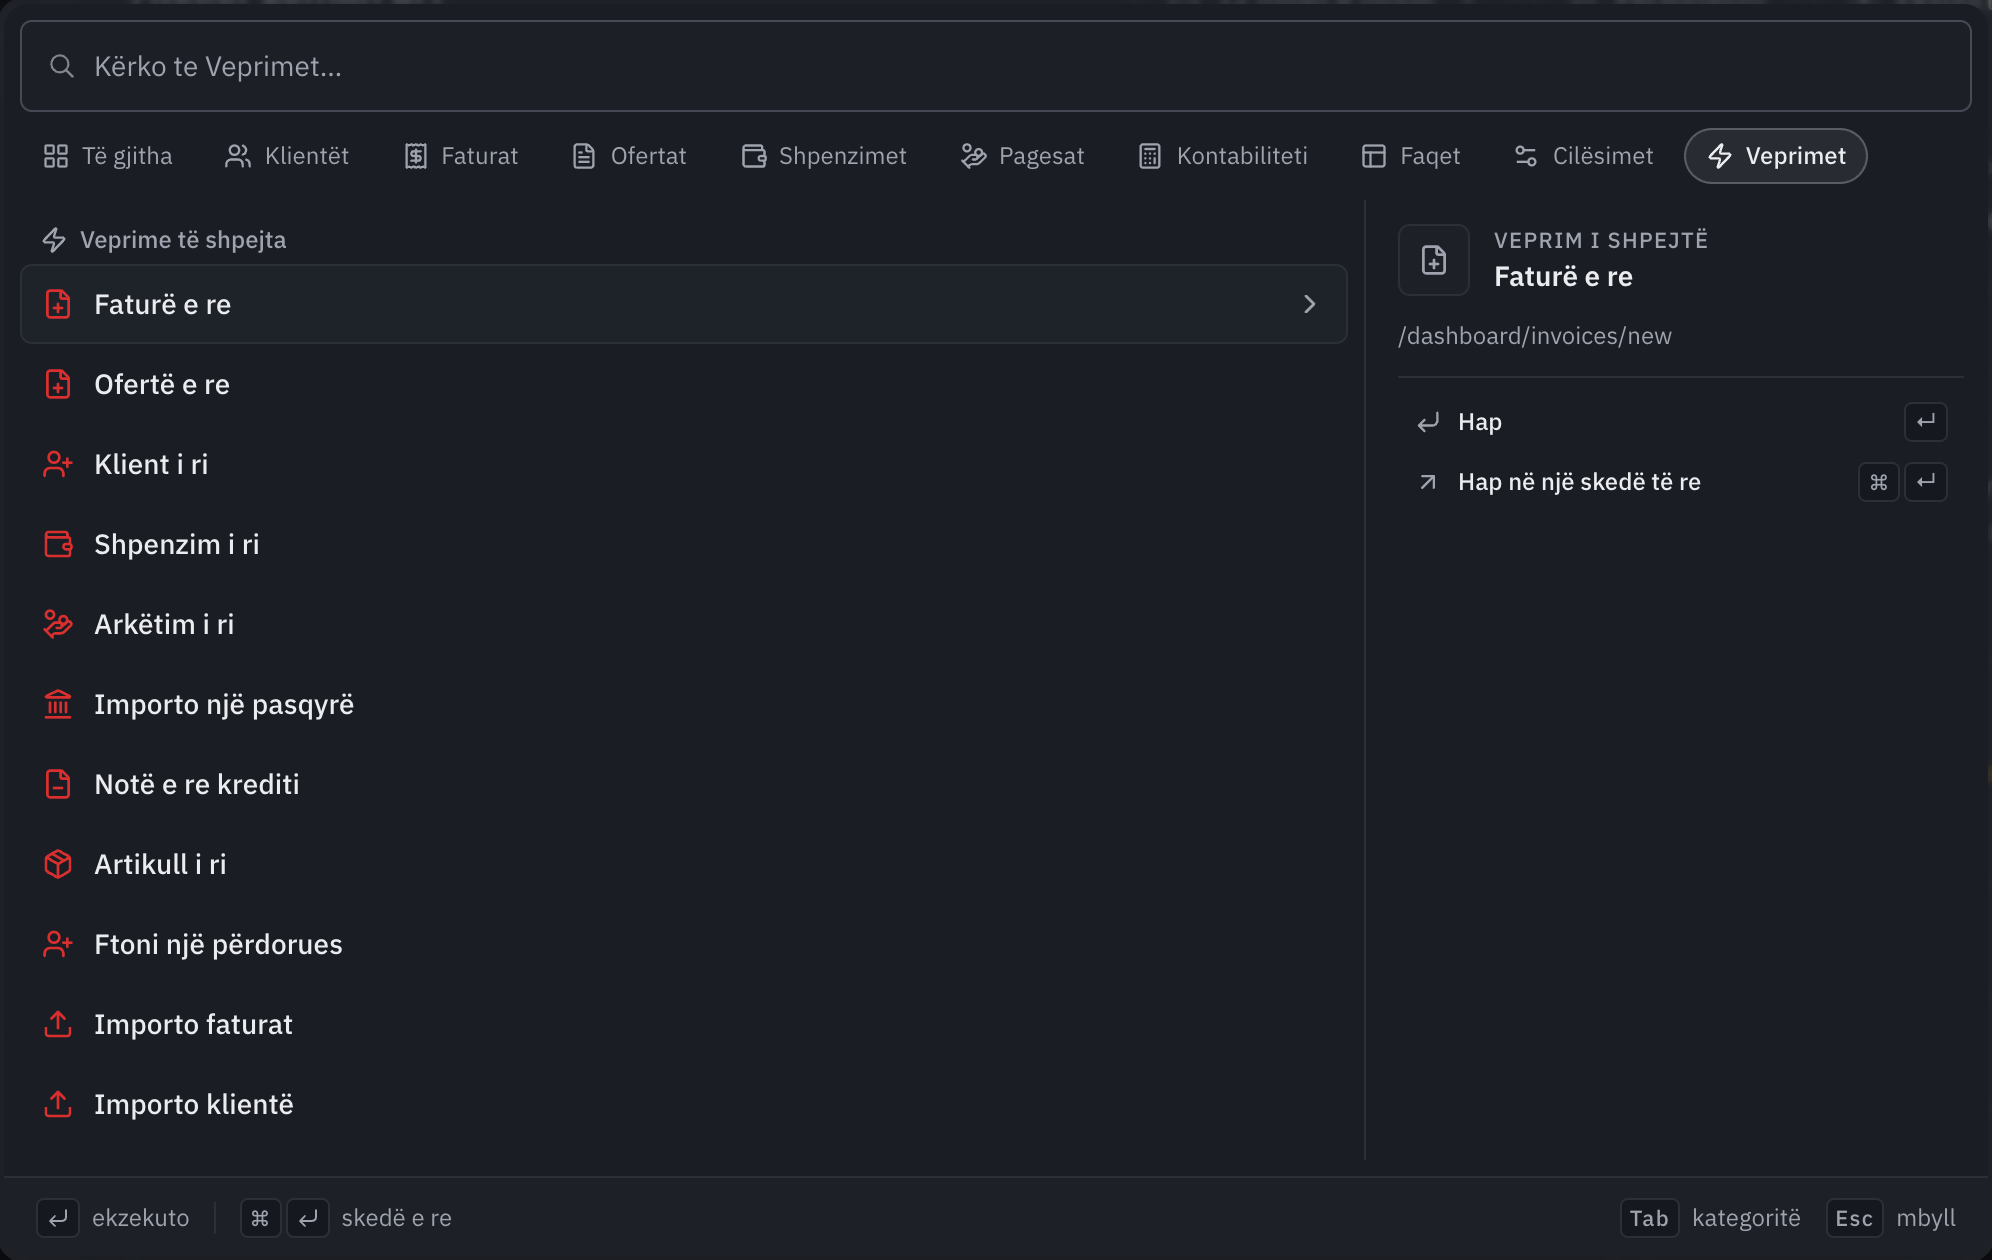Click the Shpenzim i ri wallet icon
Viewport: 1992px width, 1260px height.
(x=58, y=544)
